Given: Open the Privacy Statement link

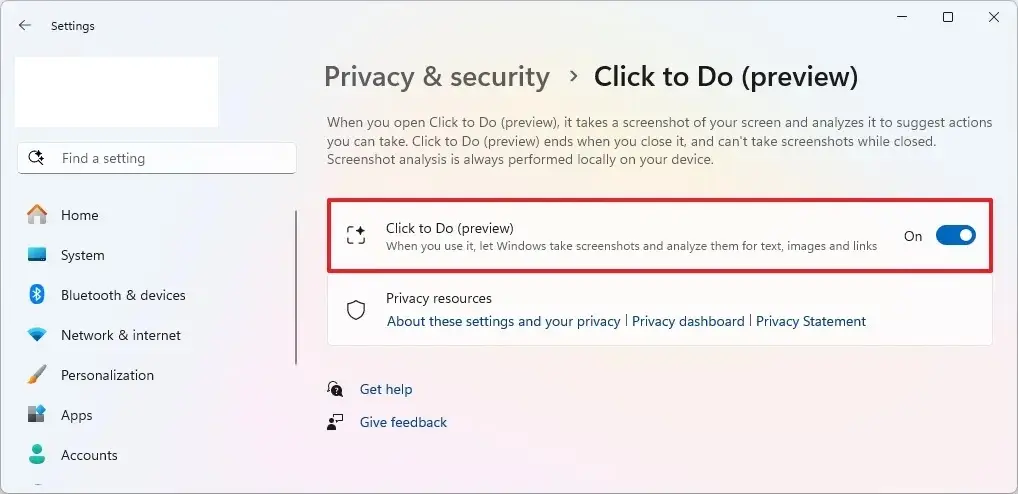Looking at the screenshot, I should pyautogui.click(x=810, y=321).
